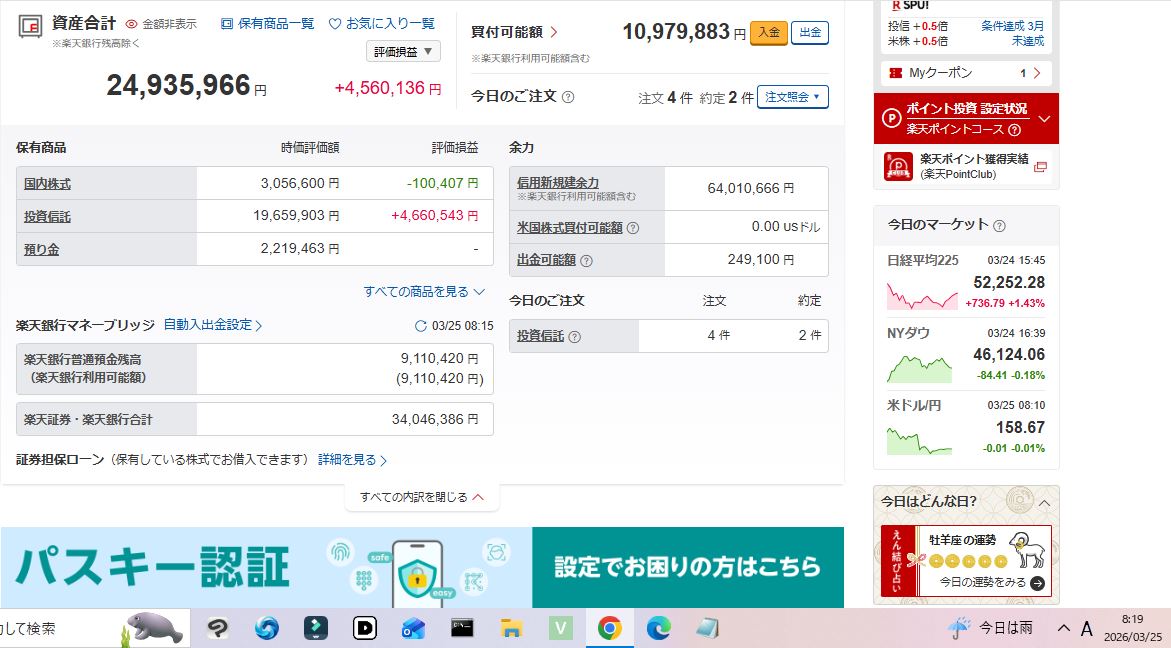This screenshot has width=1171, height=648.
Task: Click the パスキー認証 banner image
Action: 421,567
